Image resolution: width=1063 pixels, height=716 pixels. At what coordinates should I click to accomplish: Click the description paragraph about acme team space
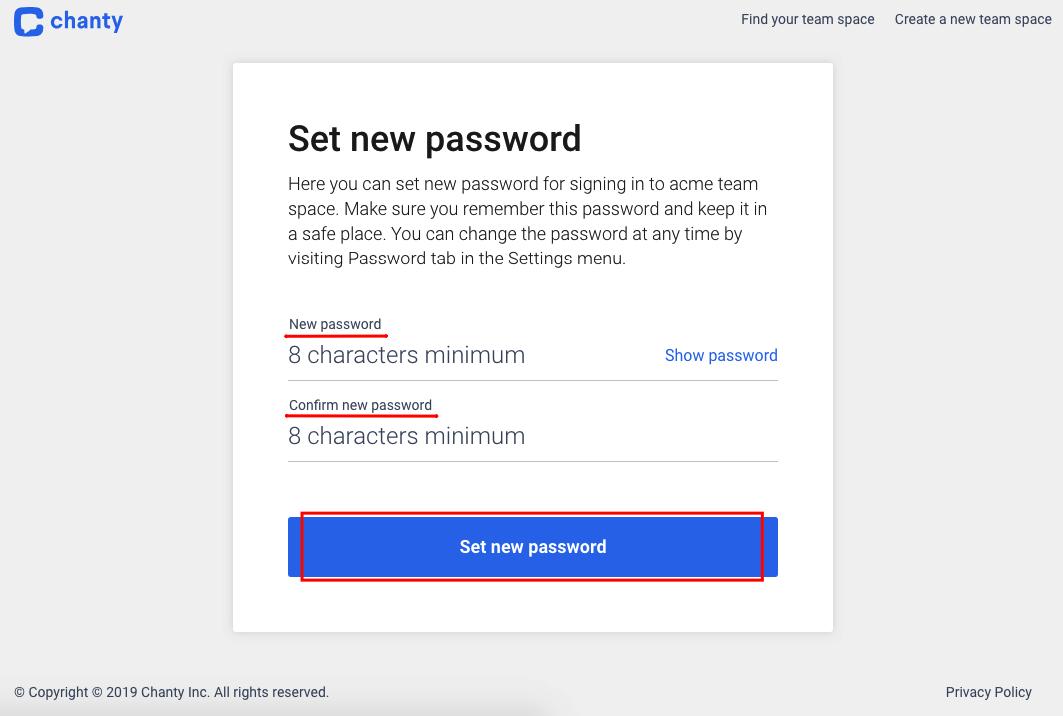point(527,221)
